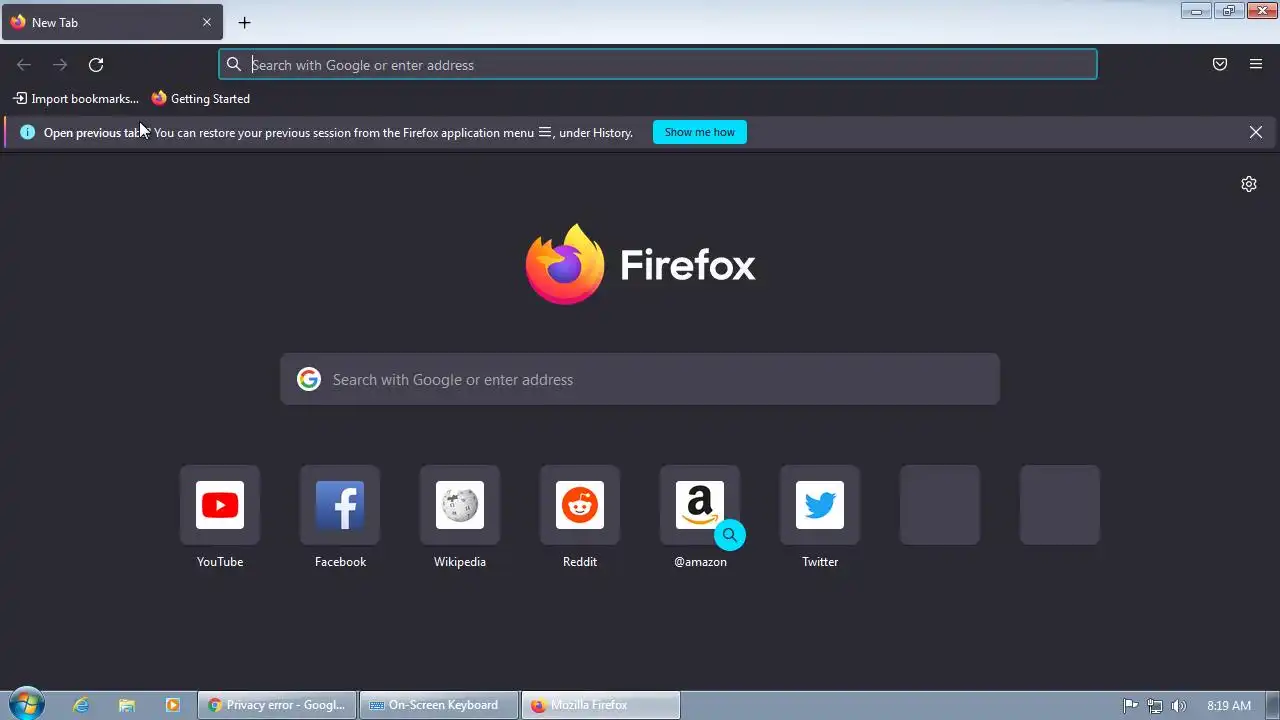Switch to Privacy error Chrome taskbar window
This screenshot has height=720, width=1280.
click(x=277, y=705)
